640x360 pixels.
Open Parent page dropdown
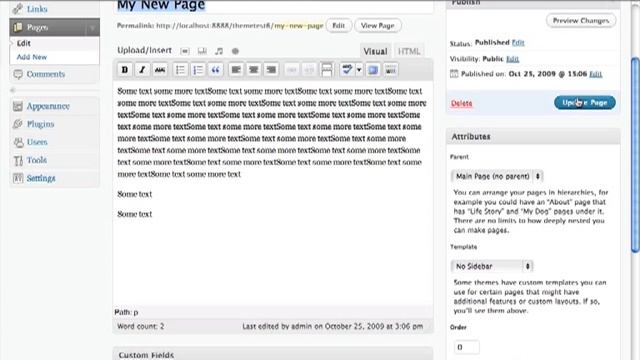(497, 176)
